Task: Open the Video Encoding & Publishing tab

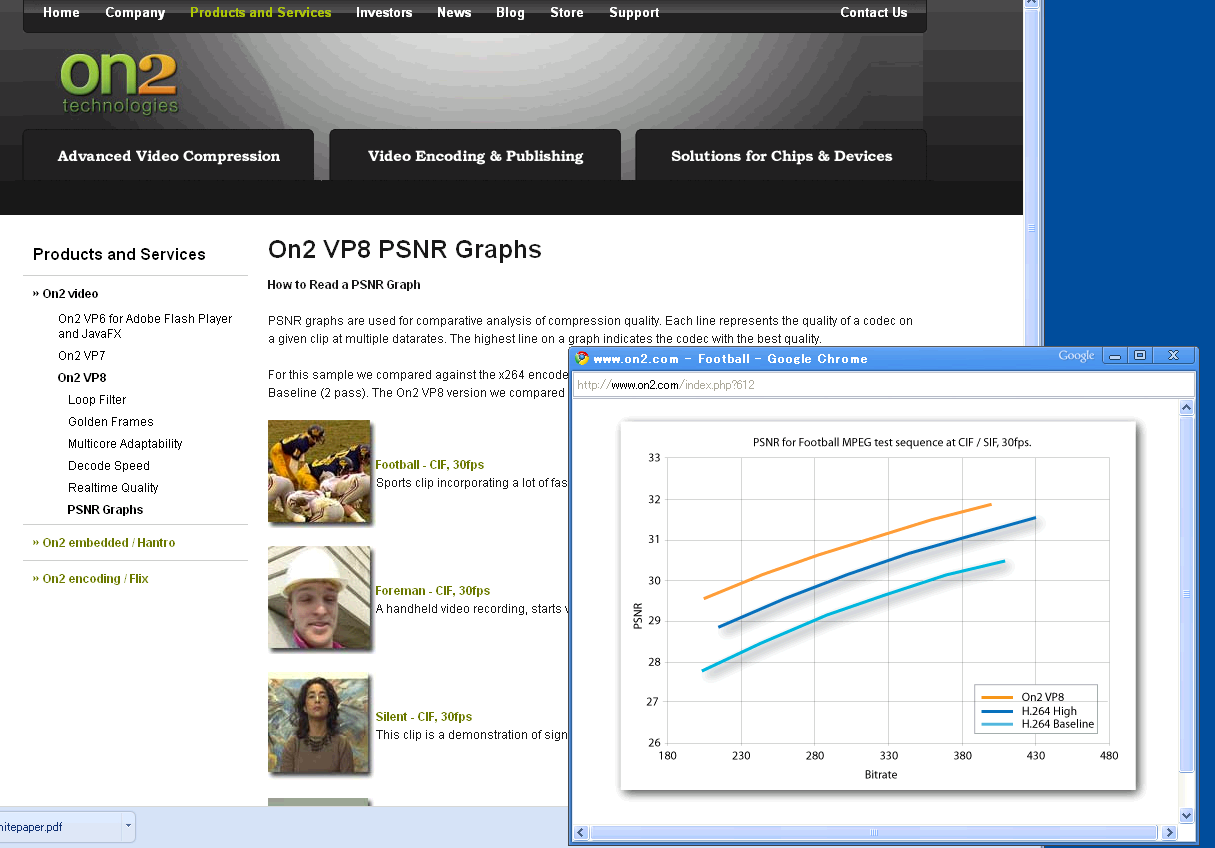Action: (x=475, y=156)
